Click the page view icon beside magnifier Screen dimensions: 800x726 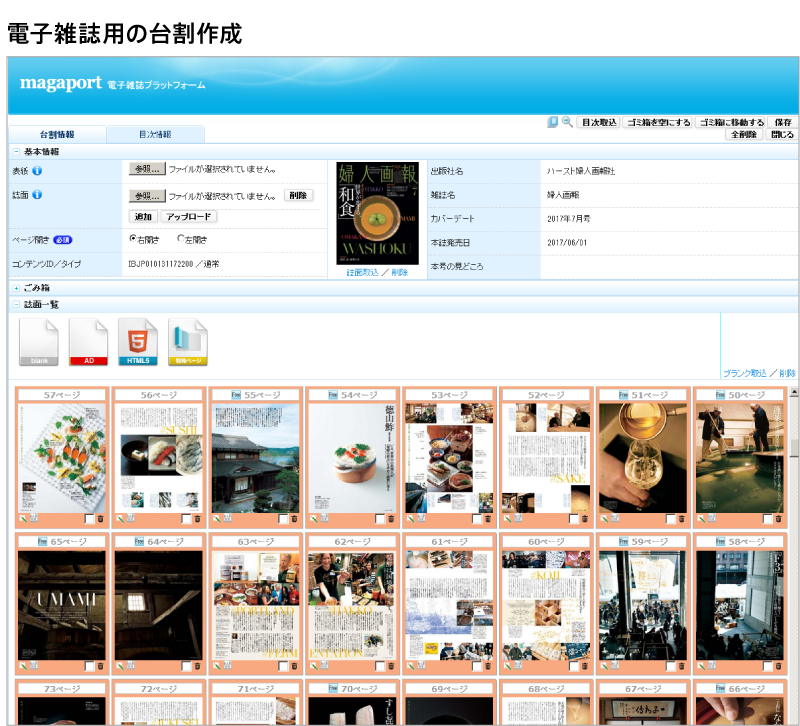tap(553, 122)
